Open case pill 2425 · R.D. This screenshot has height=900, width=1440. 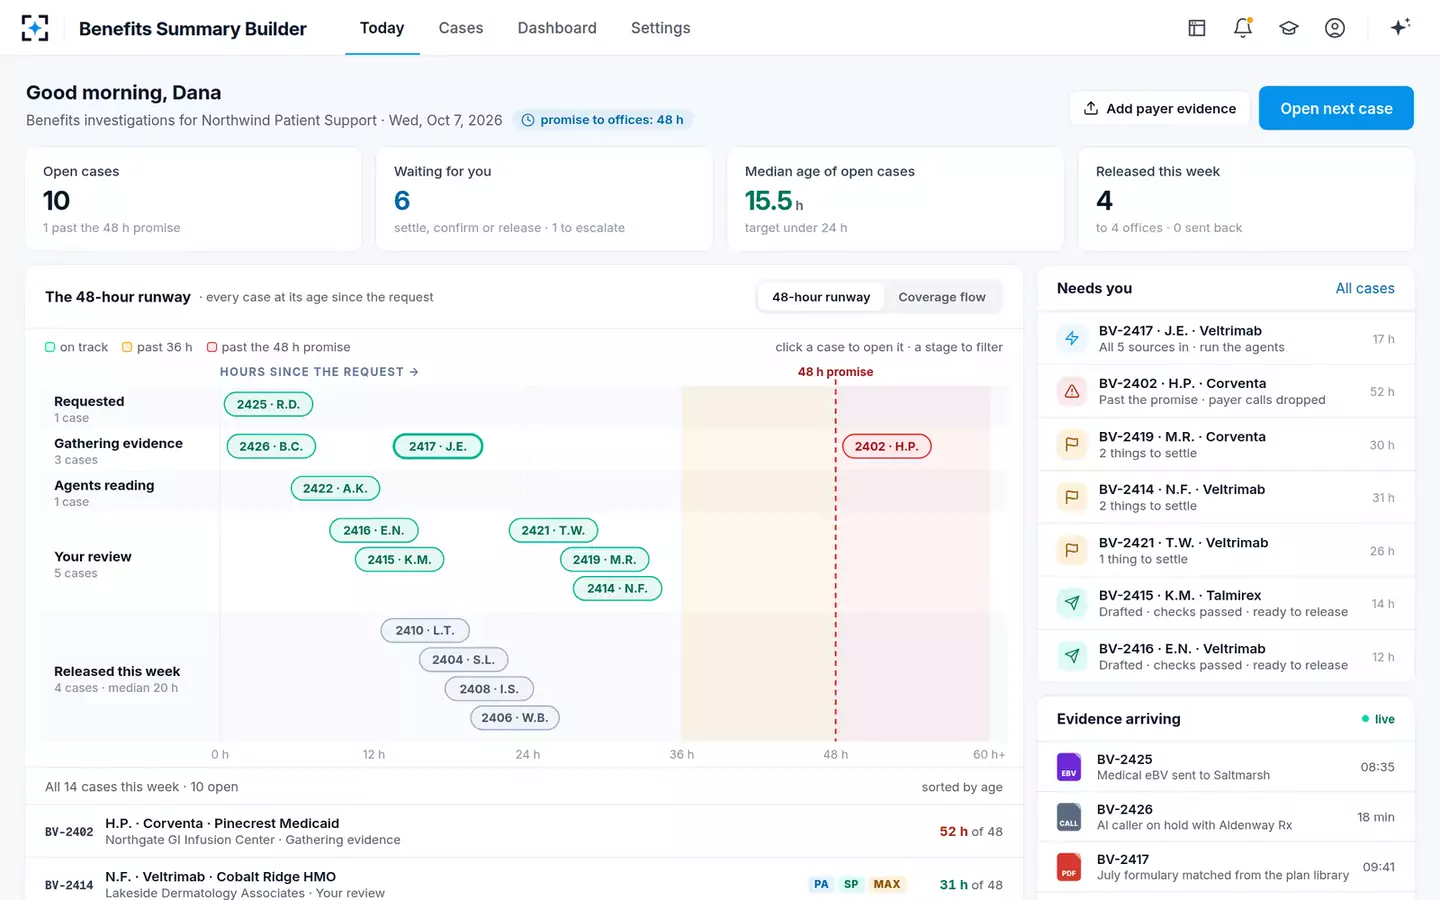[268, 404]
